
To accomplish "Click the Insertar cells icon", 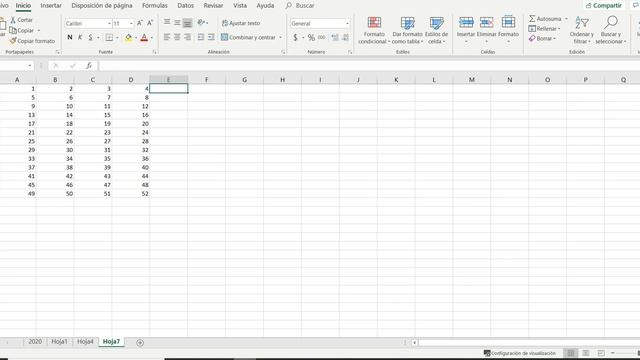I will [x=466, y=22].
